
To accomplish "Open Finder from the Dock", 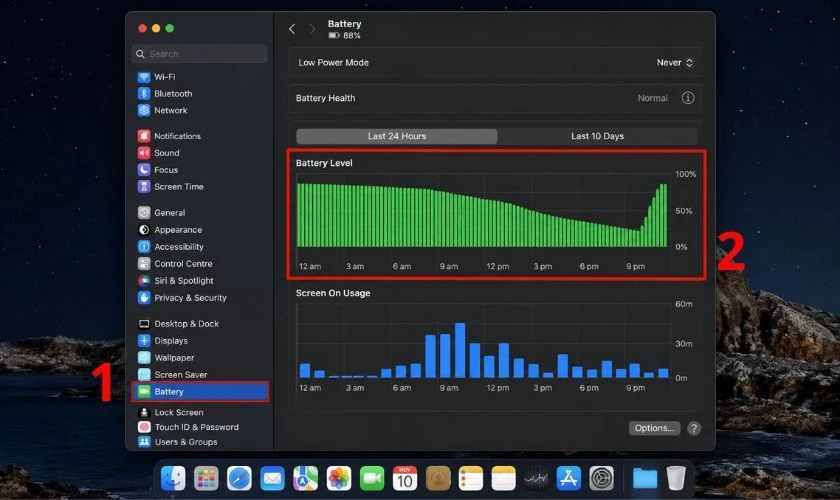I will [173, 478].
